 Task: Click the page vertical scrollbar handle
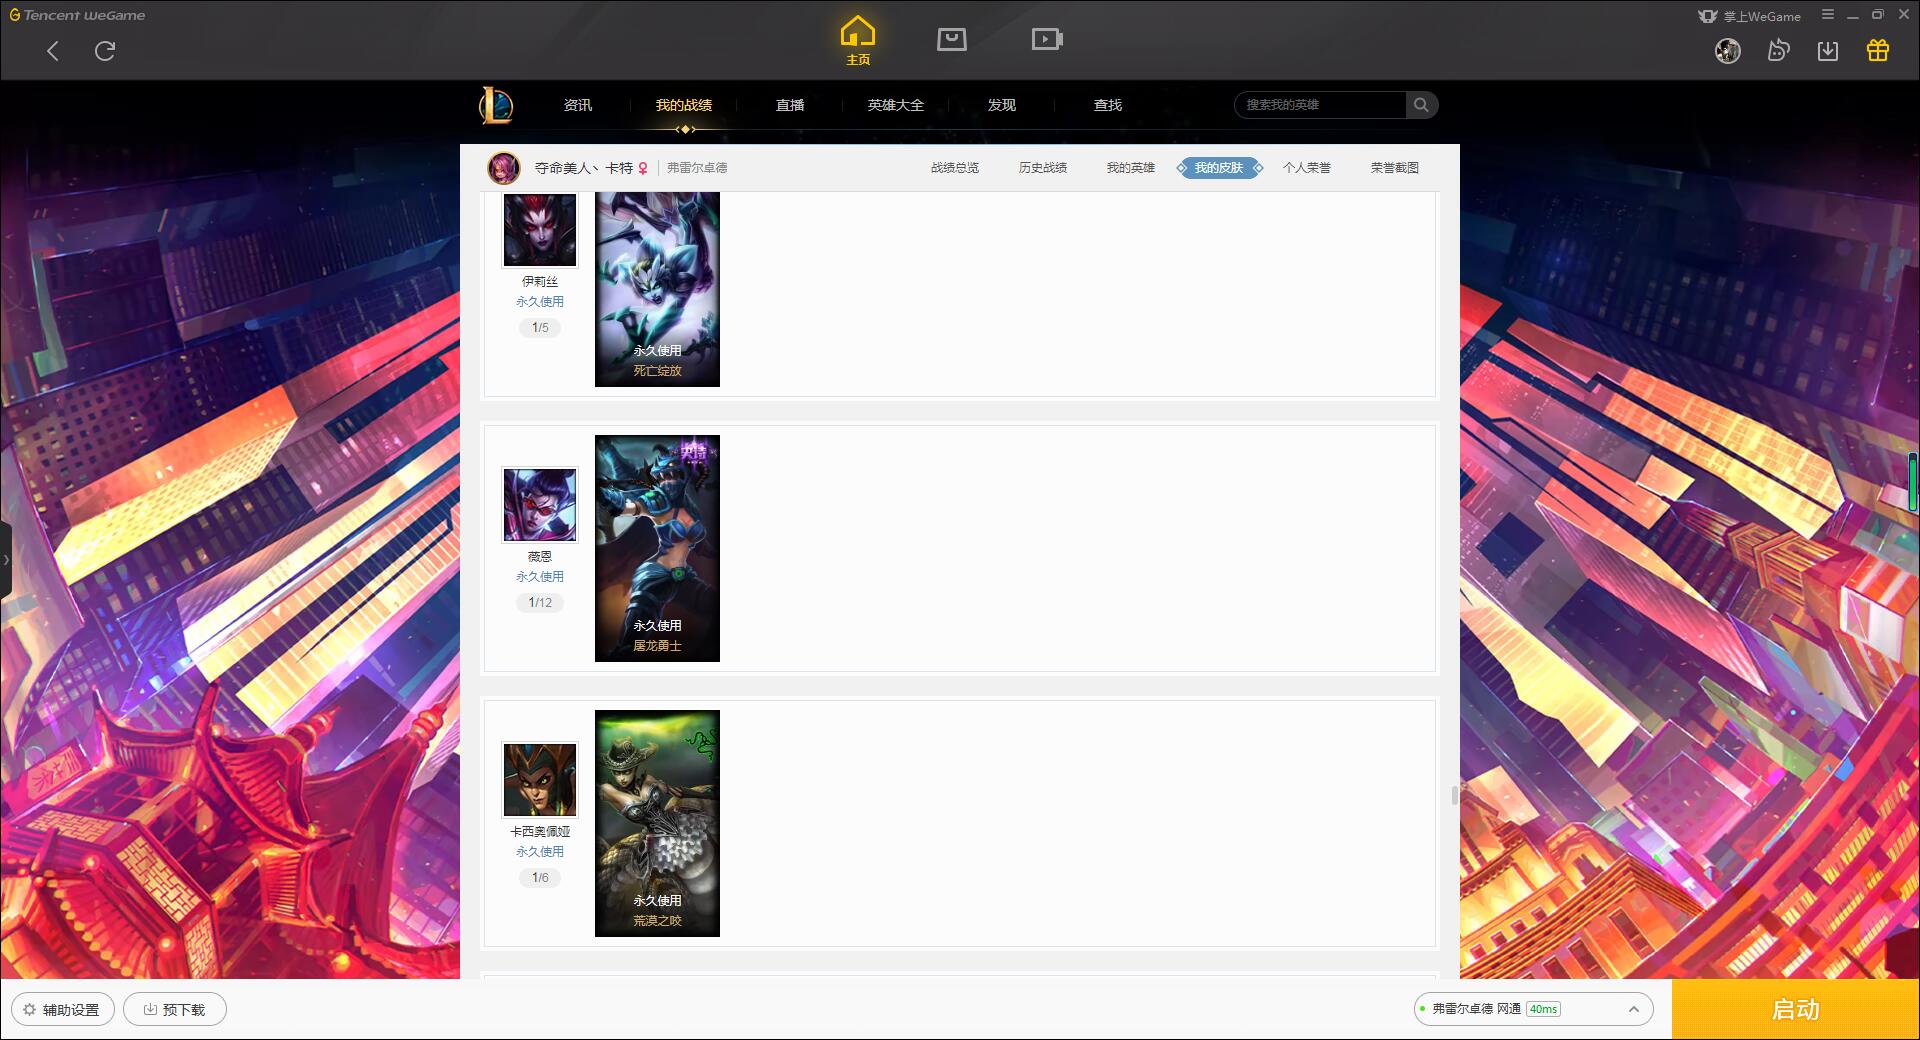1454,795
